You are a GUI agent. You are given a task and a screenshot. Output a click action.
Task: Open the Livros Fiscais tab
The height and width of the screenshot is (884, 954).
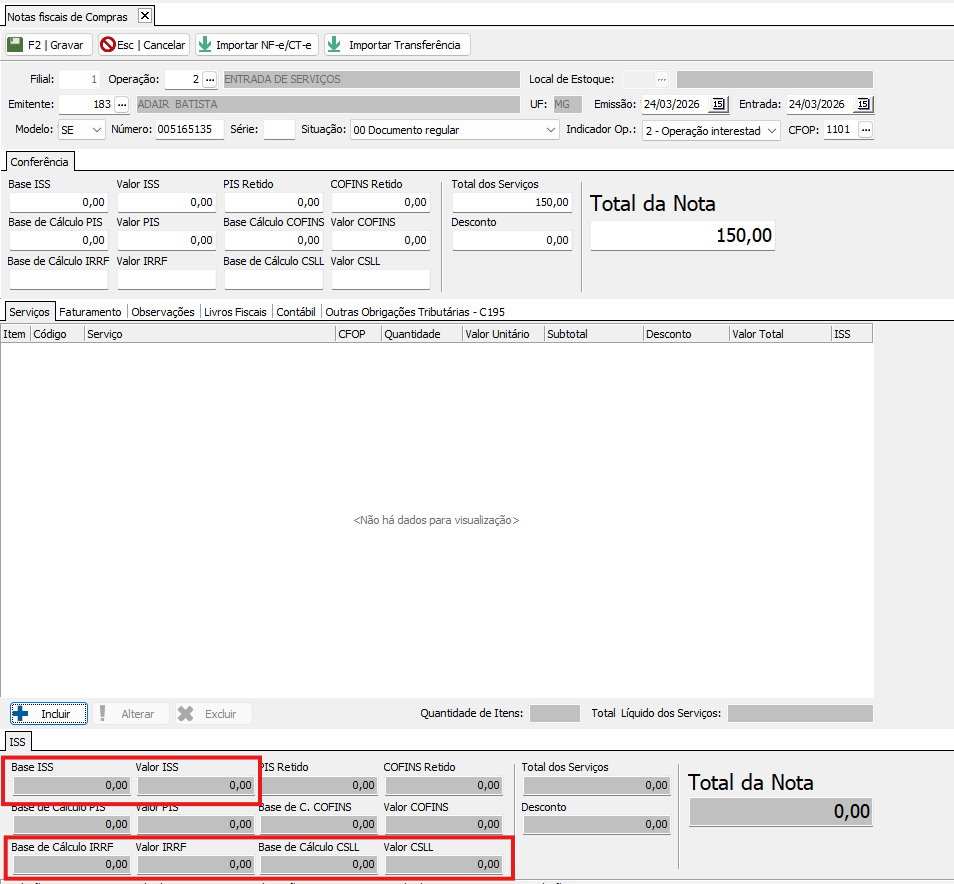click(235, 312)
